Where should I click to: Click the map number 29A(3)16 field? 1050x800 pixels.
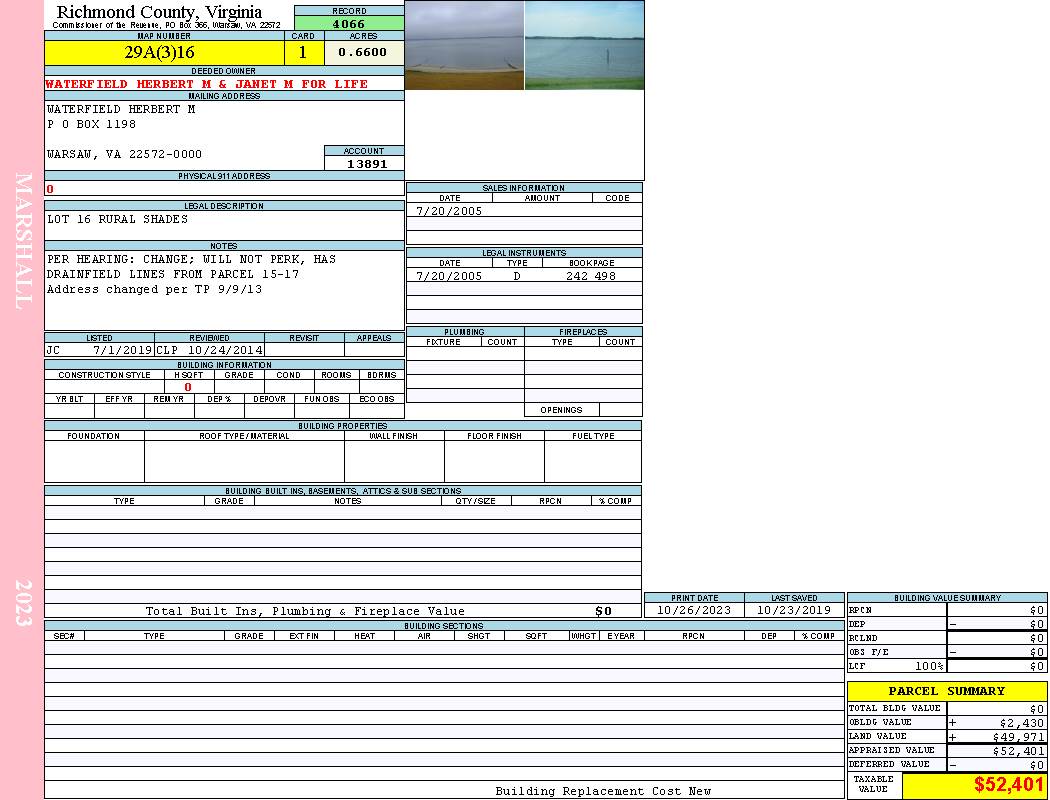[x=164, y=53]
